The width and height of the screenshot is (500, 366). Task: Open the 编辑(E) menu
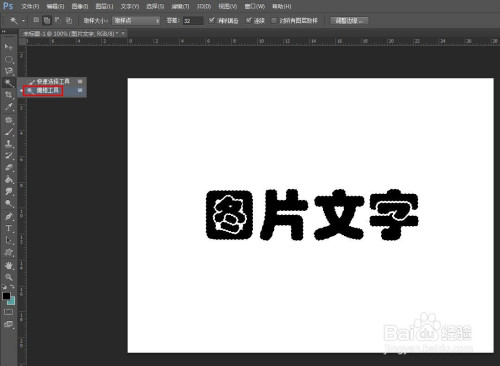point(55,6)
